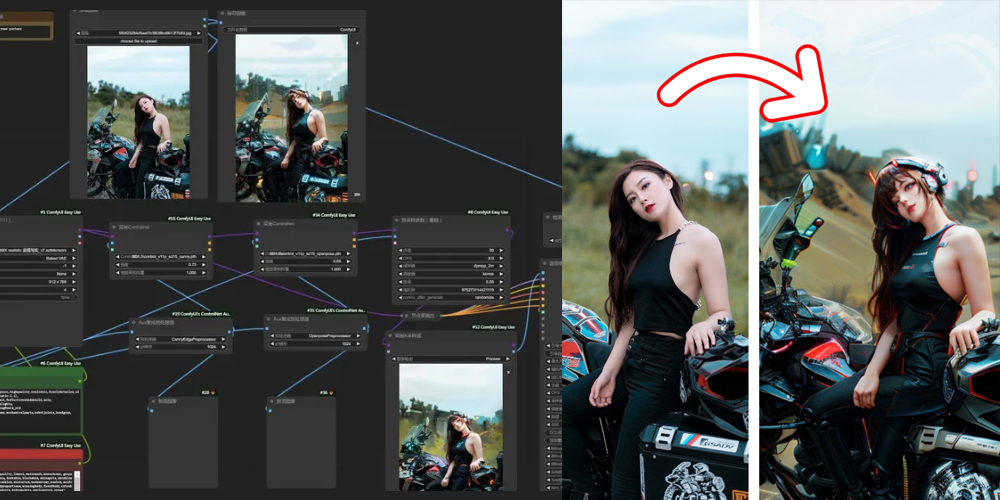
Task: Collapse the #52 sampler node via title dot
Action: pos(391,335)
